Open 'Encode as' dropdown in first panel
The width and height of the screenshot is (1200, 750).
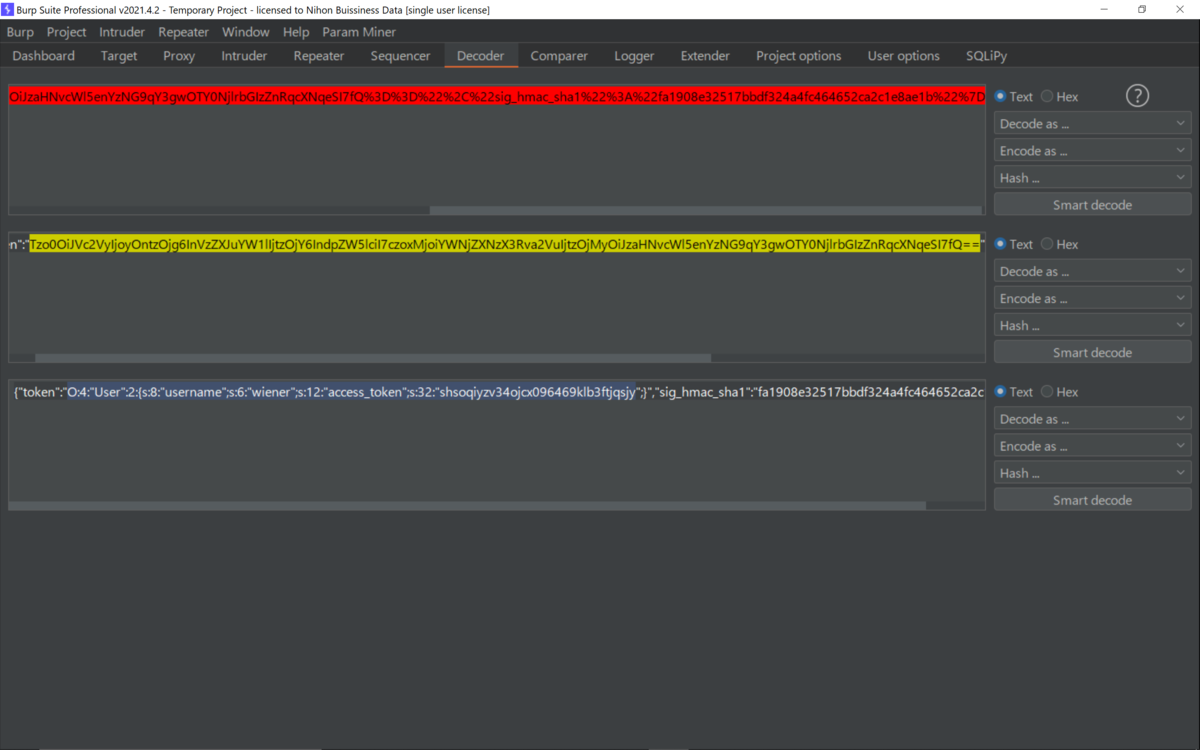tap(1092, 151)
